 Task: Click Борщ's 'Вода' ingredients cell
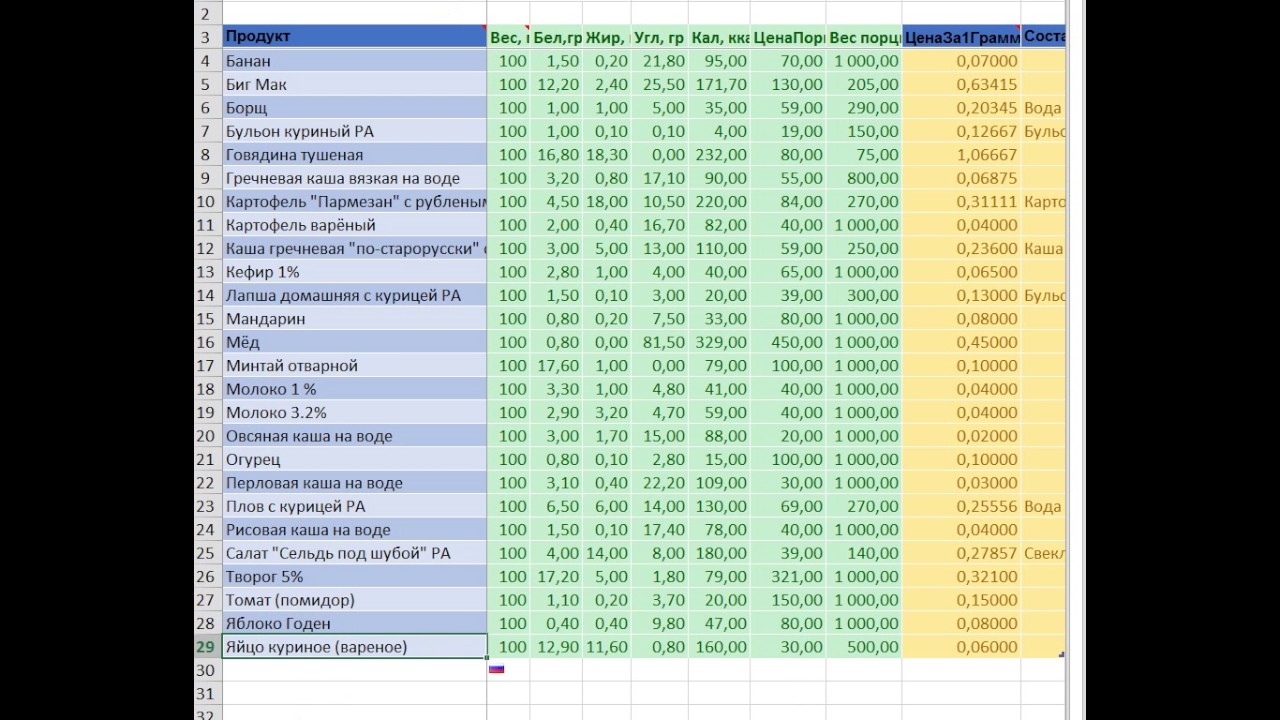(1043, 108)
